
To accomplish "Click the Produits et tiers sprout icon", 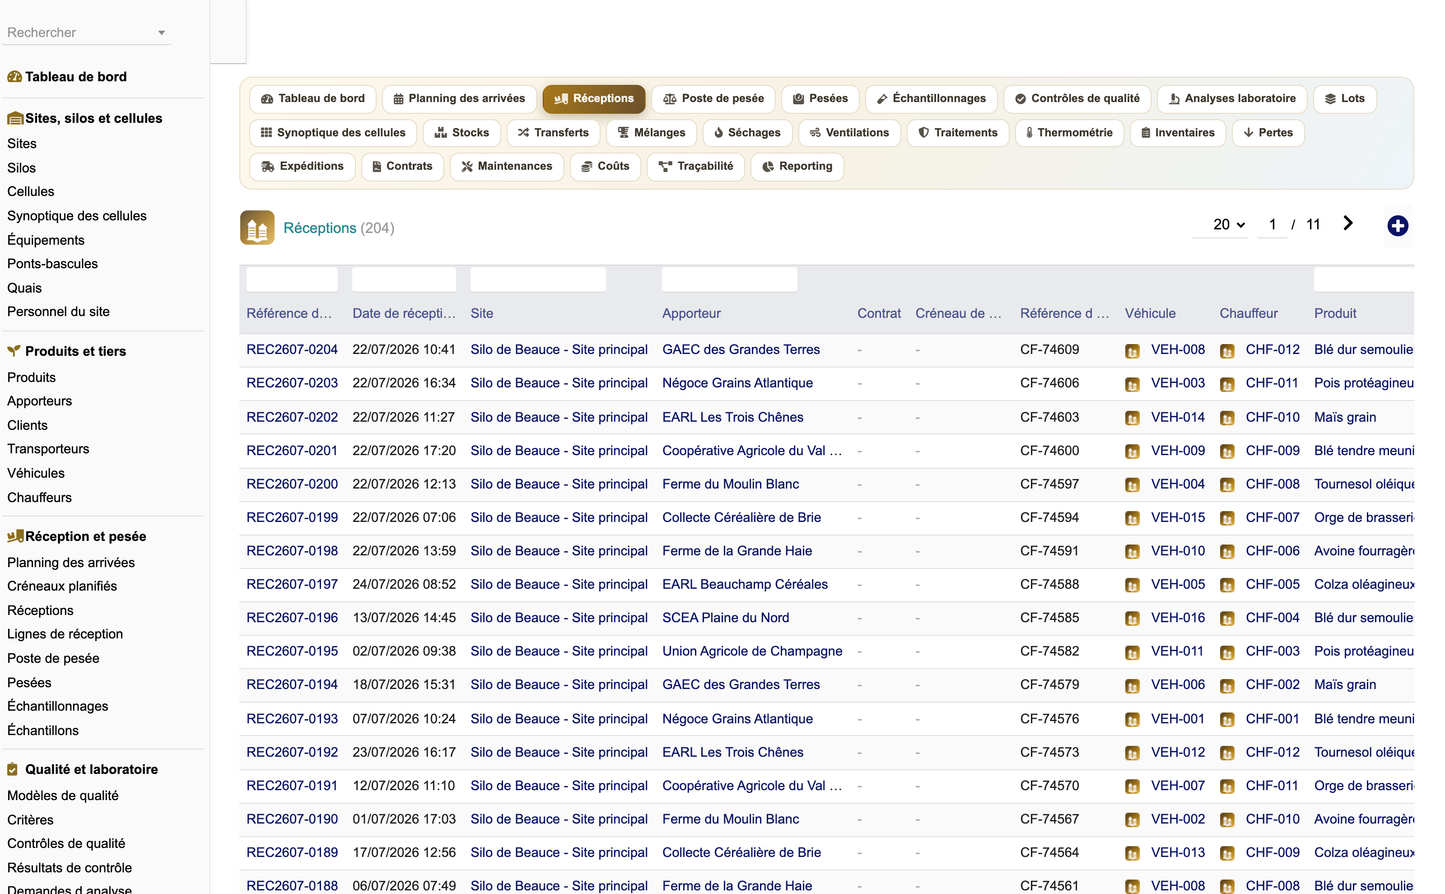I will [14, 351].
